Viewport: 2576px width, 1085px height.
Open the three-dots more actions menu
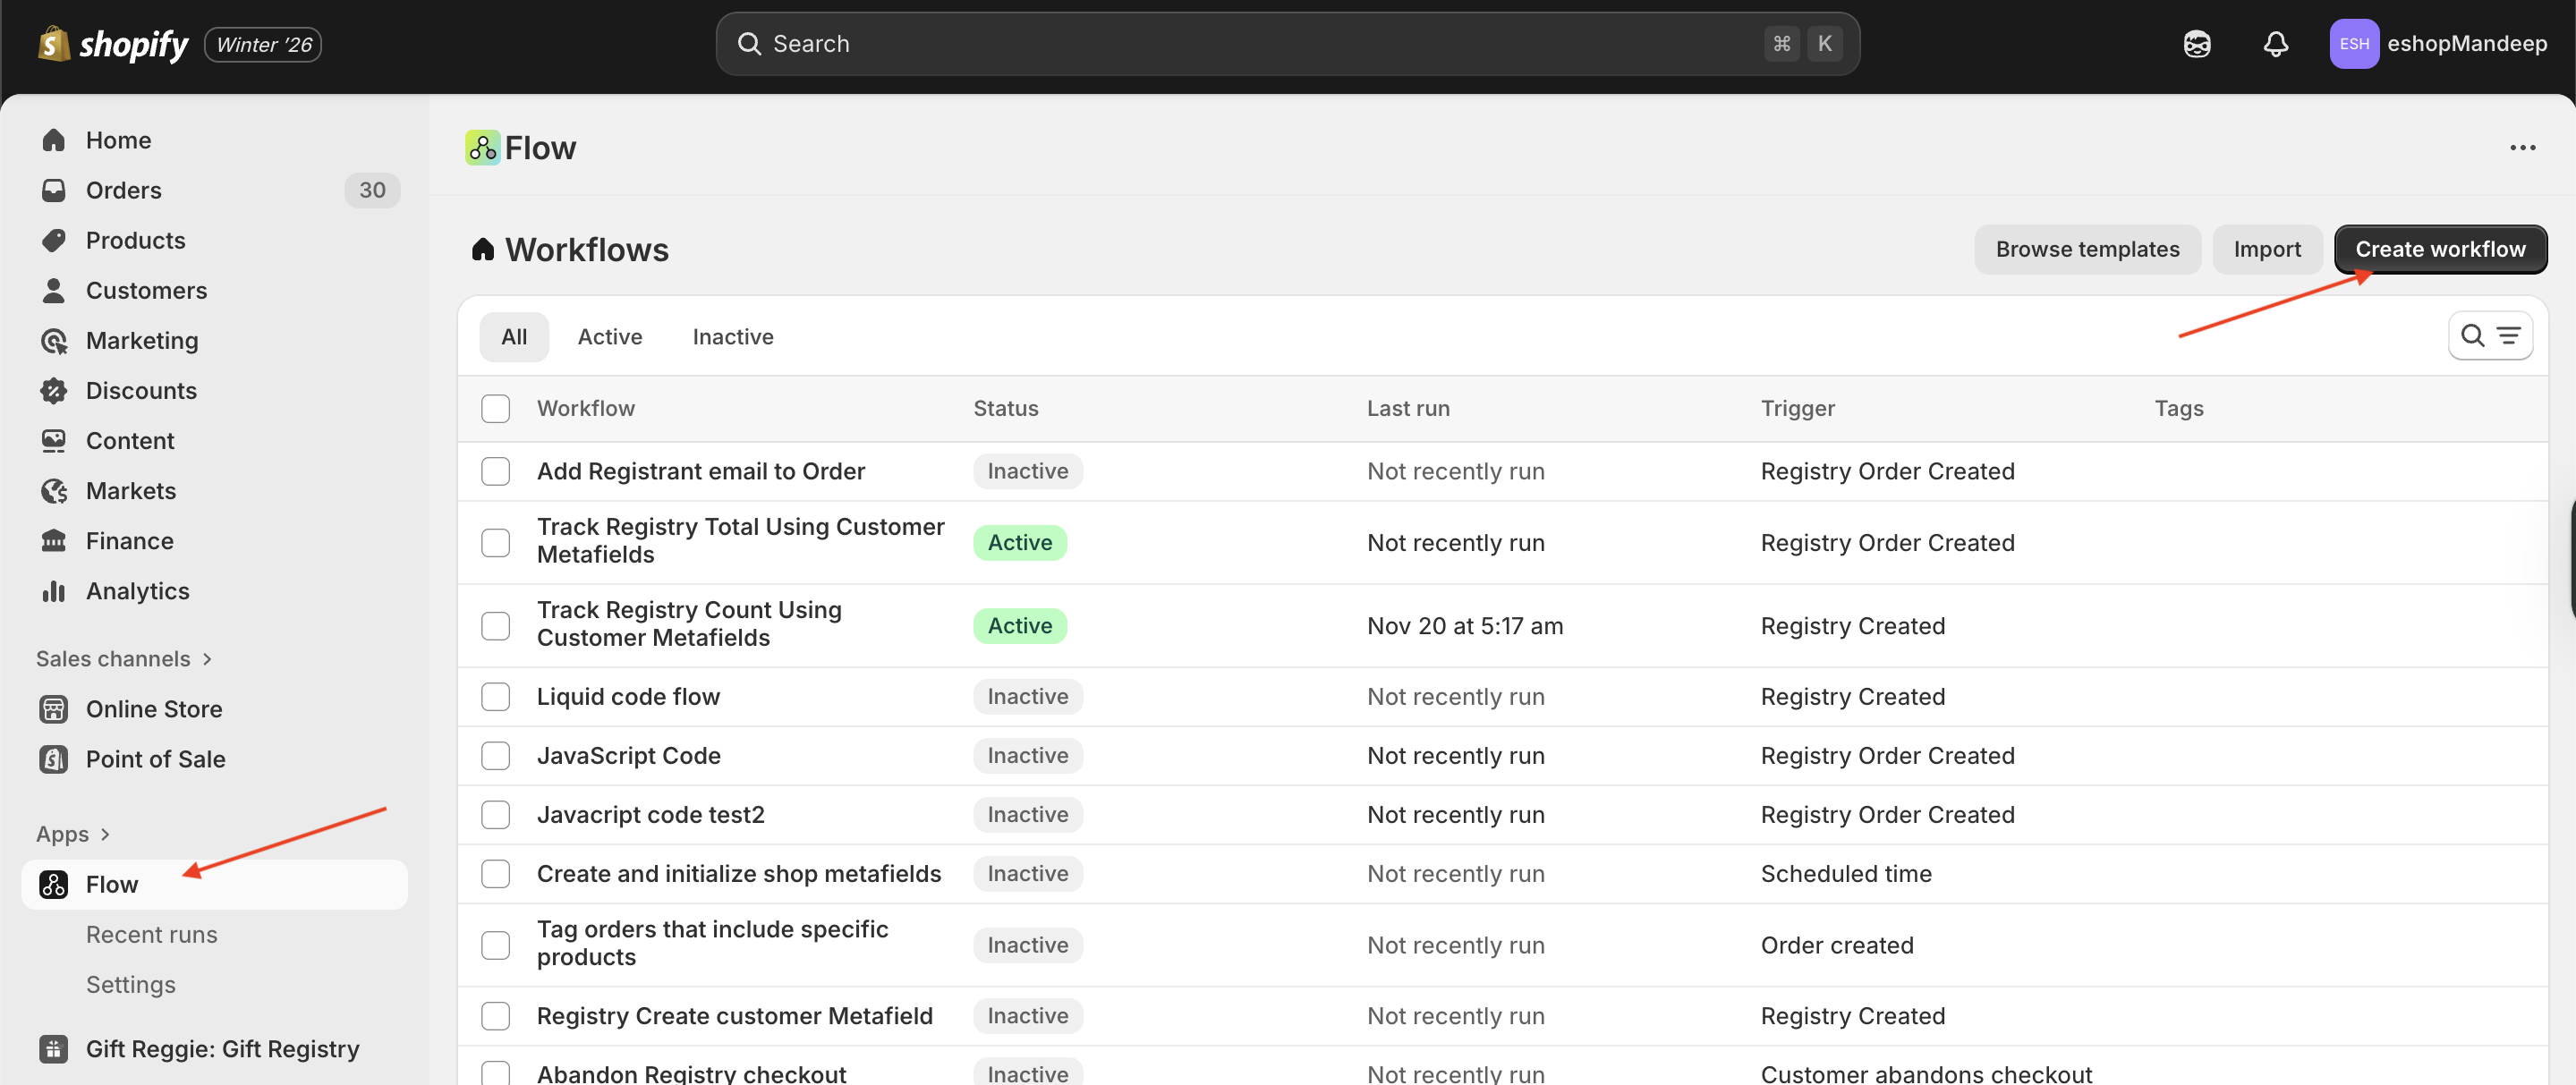[2522, 148]
